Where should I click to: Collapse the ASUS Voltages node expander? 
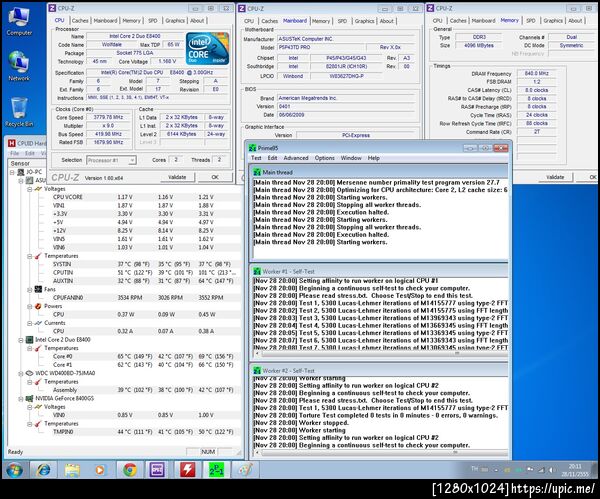point(29,189)
